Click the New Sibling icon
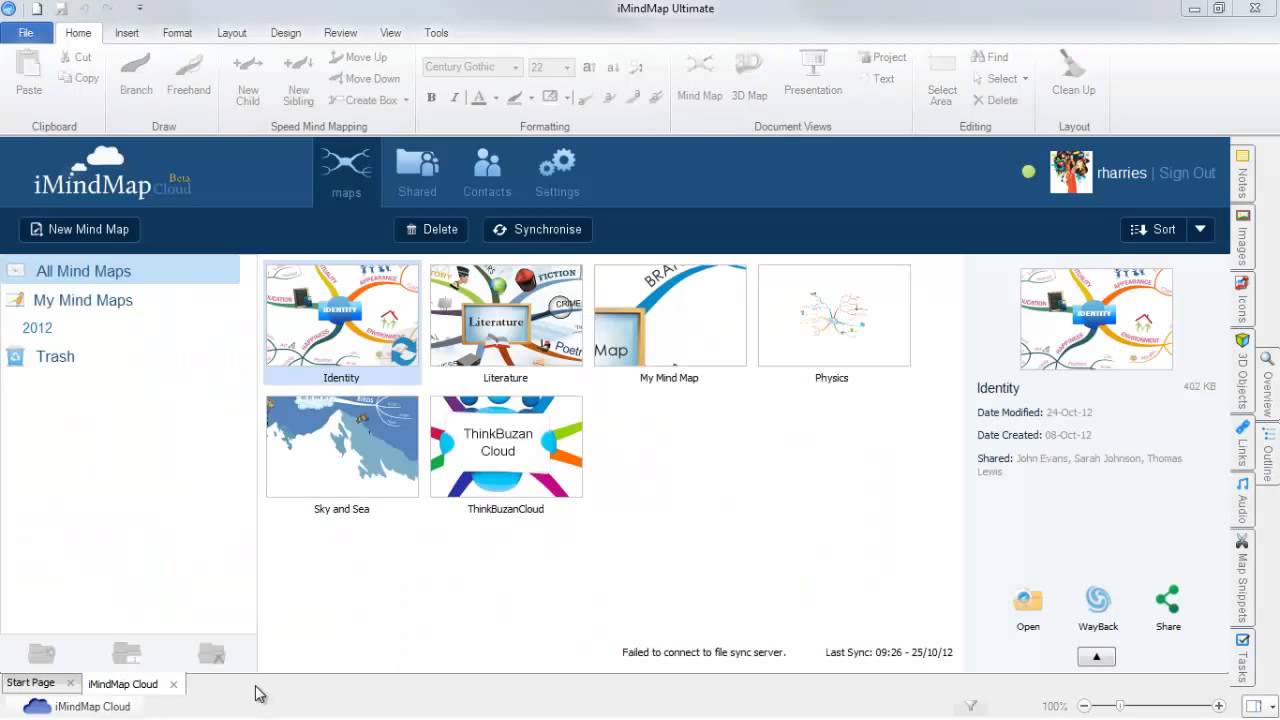The width and height of the screenshot is (1280, 720). click(x=298, y=65)
